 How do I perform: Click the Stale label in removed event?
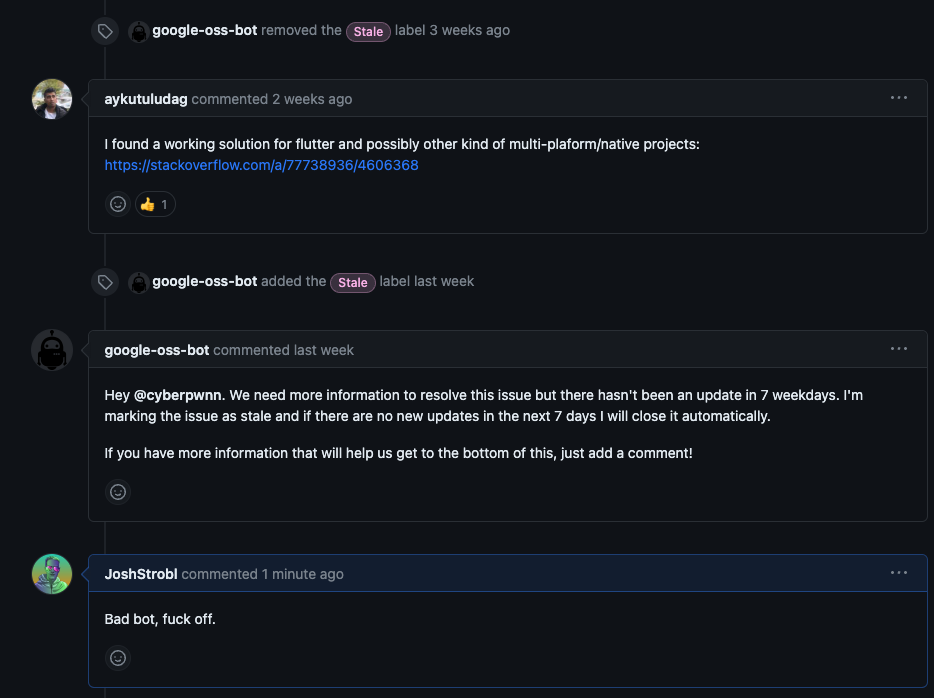click(368, 31)
